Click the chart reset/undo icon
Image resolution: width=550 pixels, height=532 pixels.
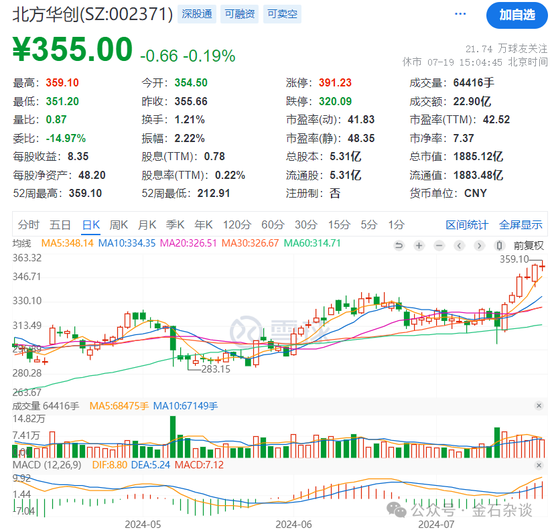(x=399, y=245)
